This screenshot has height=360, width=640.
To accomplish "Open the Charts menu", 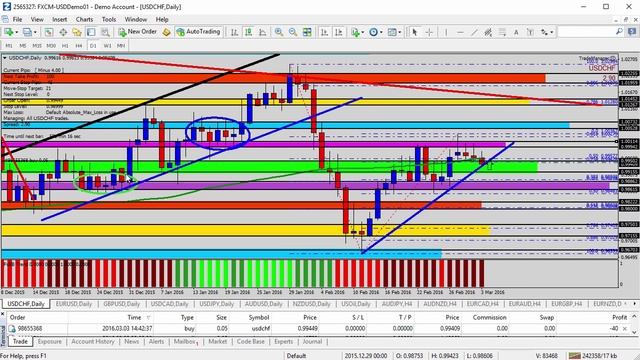I will (84, 19).
